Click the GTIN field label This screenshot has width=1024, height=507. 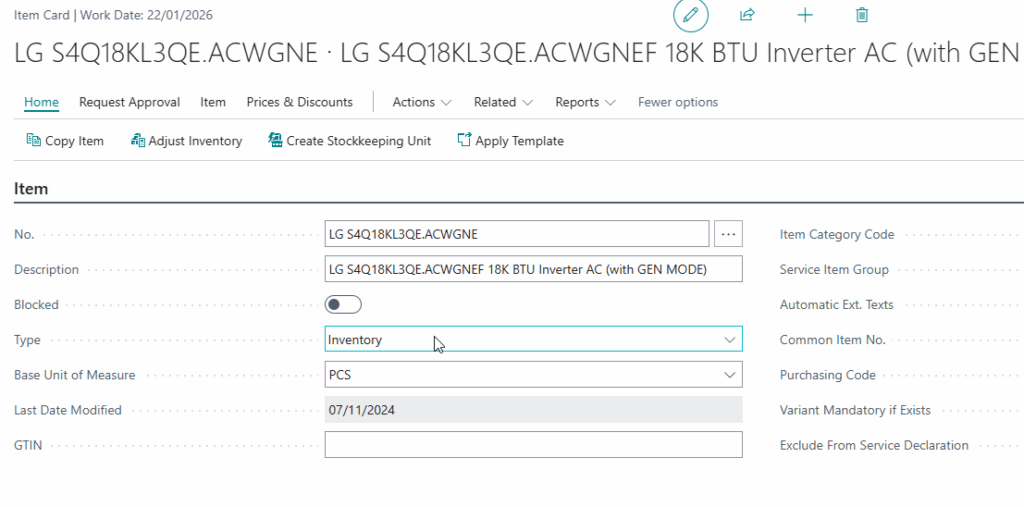click(x=28, y=445)
